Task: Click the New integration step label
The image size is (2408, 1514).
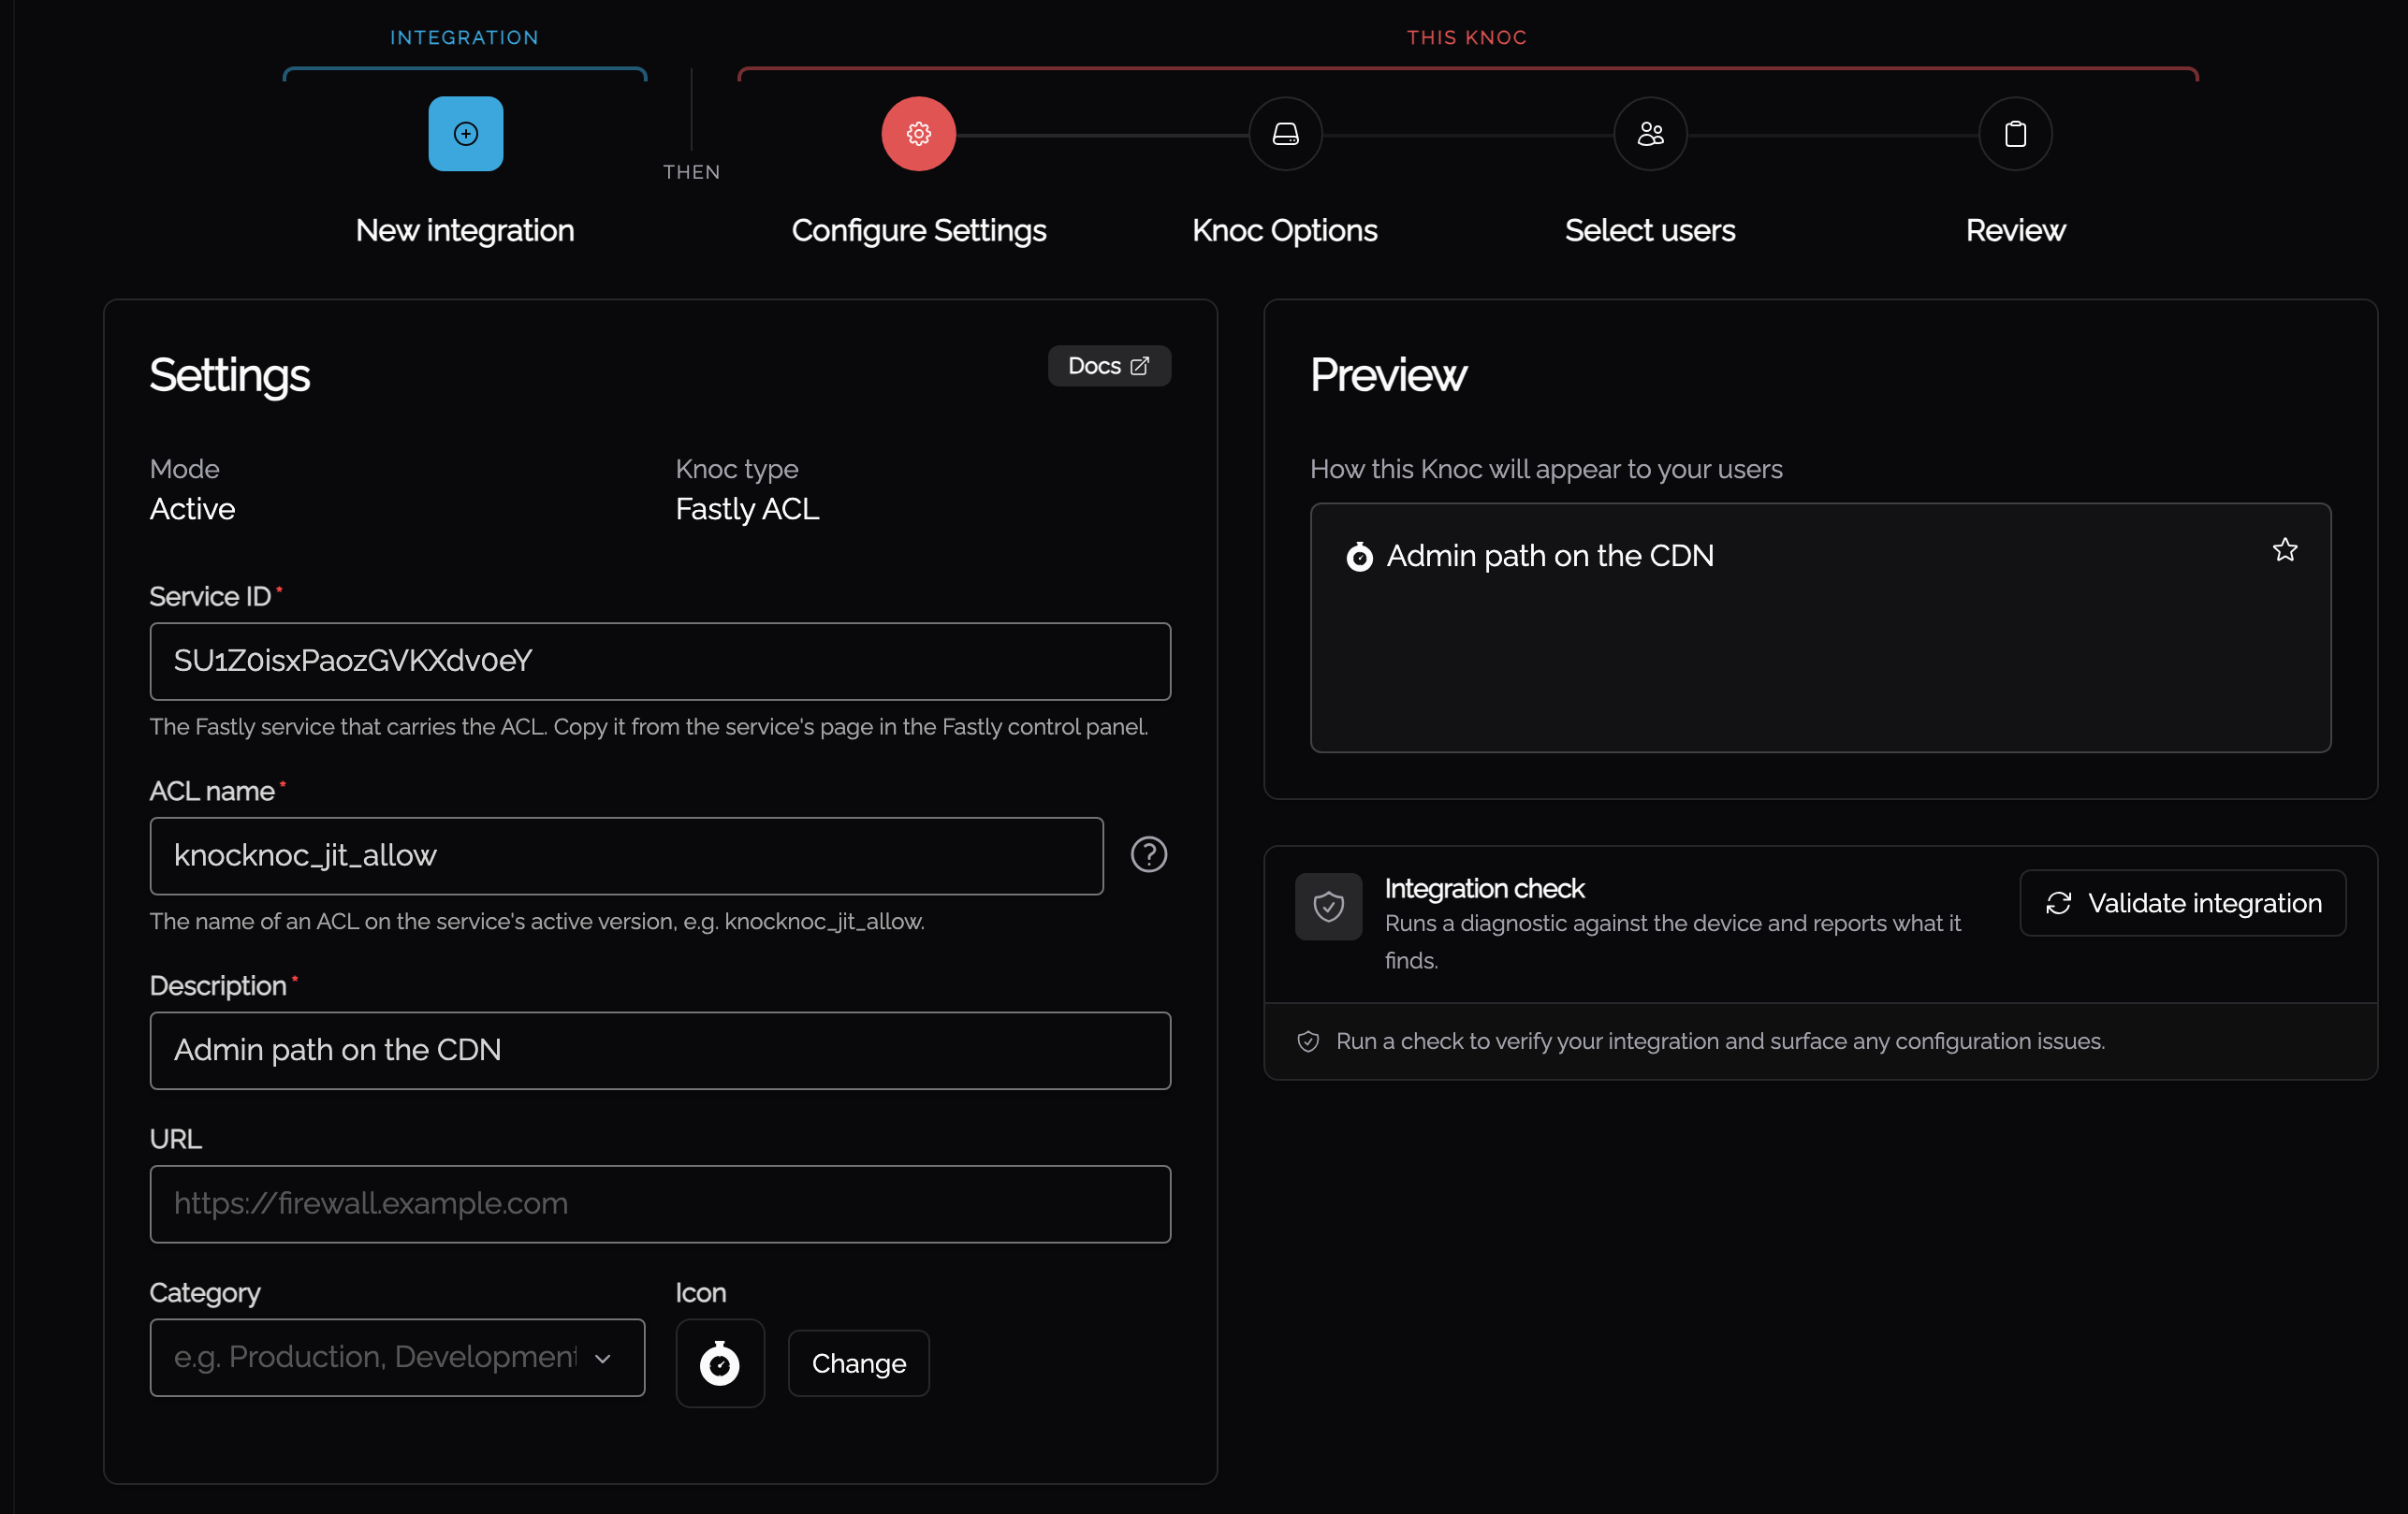Action: coord(465,231)
